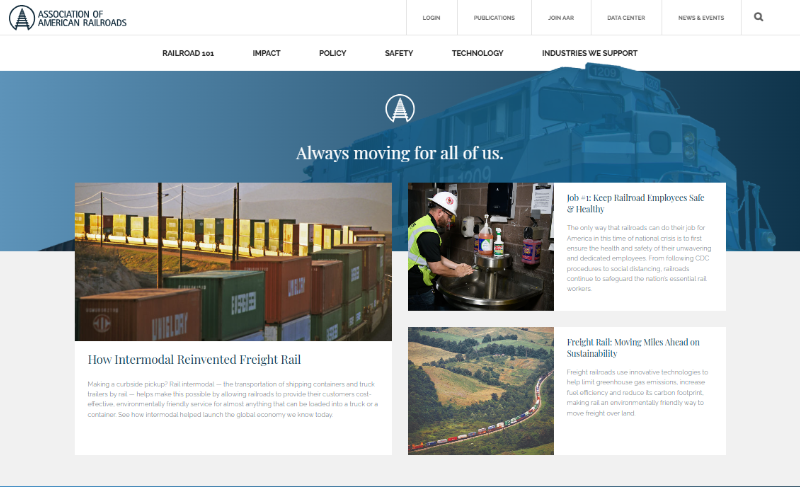800x487 pixels.
Task: Read Freight Rail Sustainability article title
Action: (x=633, y=347)
